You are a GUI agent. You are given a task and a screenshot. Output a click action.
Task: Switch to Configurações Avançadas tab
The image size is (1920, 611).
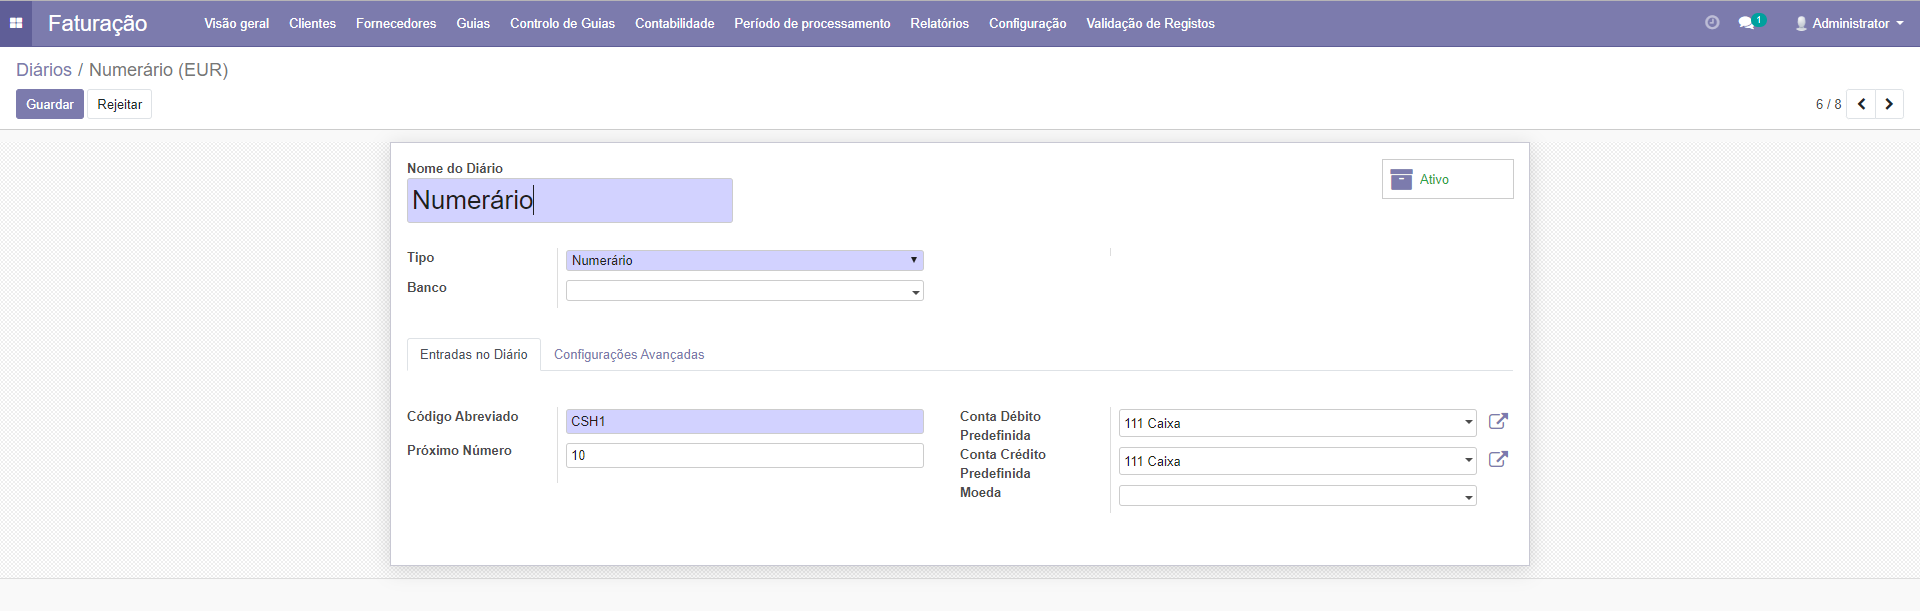(629, 355)
